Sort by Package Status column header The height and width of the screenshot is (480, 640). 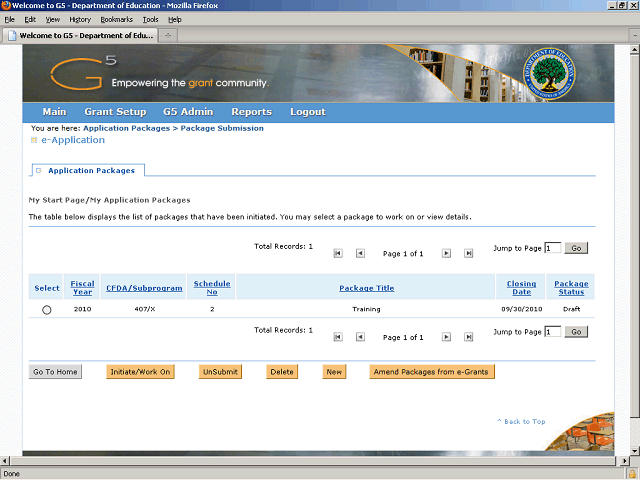(571, 288)
